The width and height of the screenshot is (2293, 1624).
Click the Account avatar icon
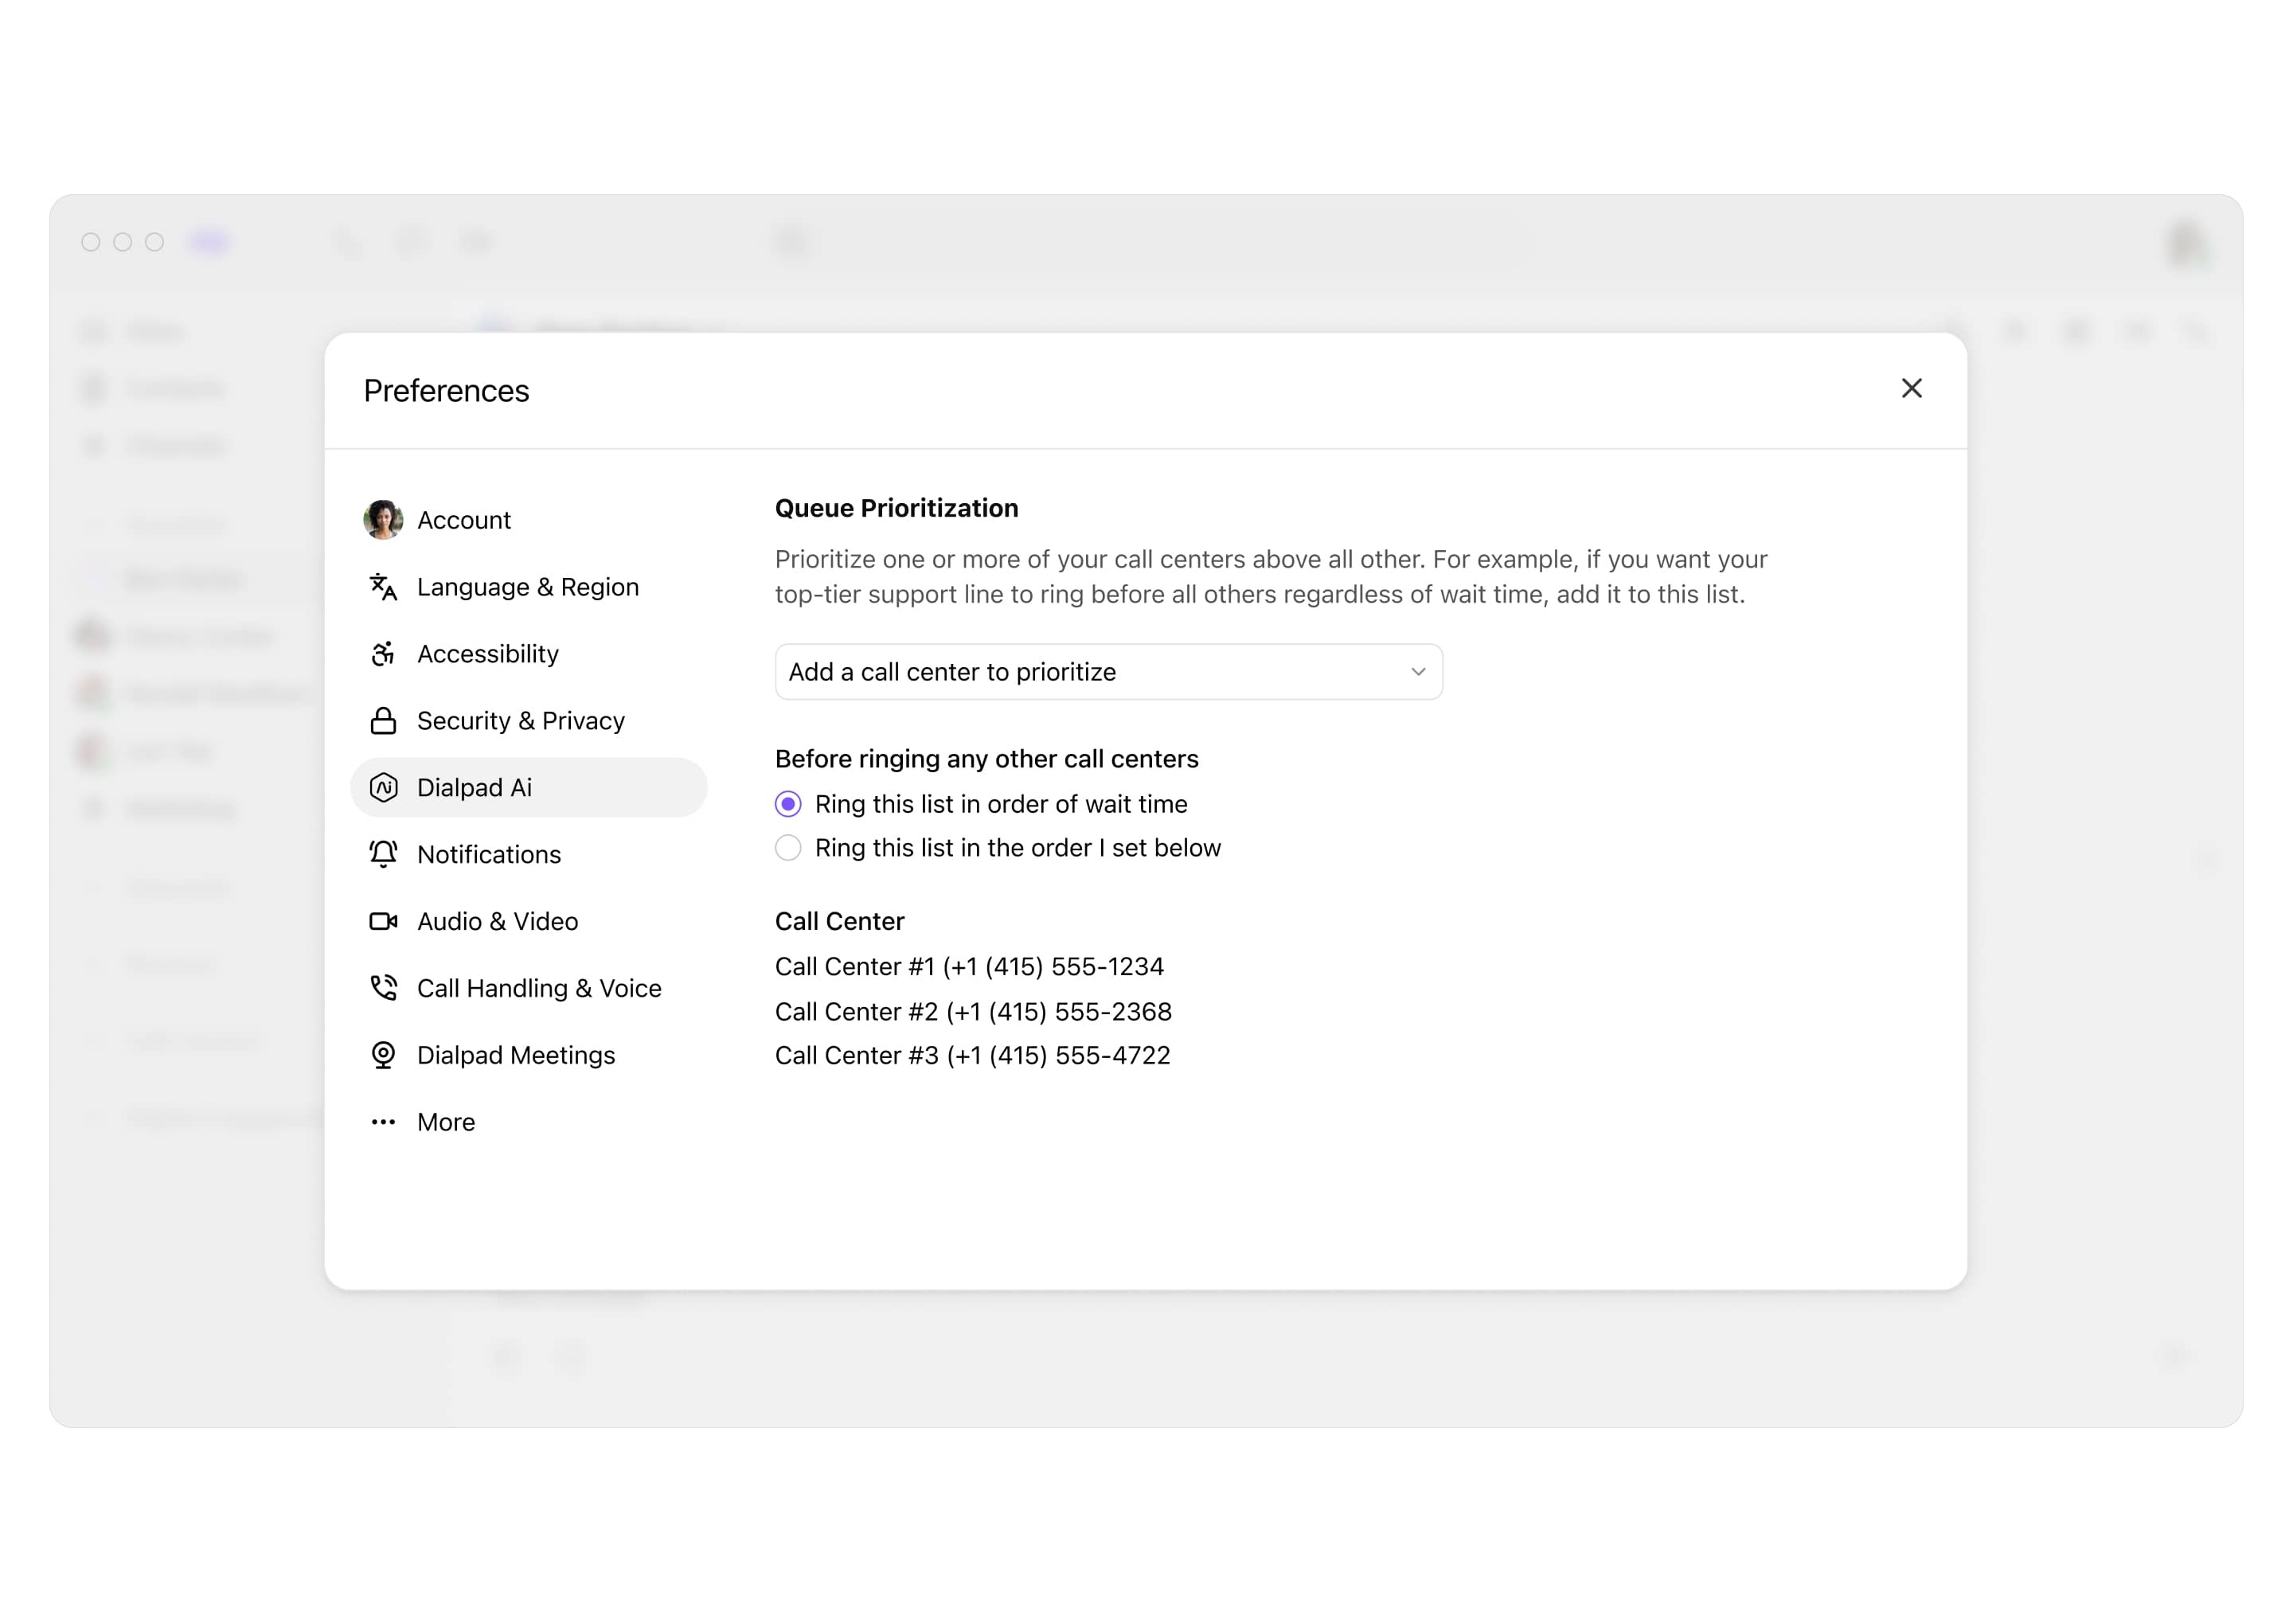click(x=383, y=520)
